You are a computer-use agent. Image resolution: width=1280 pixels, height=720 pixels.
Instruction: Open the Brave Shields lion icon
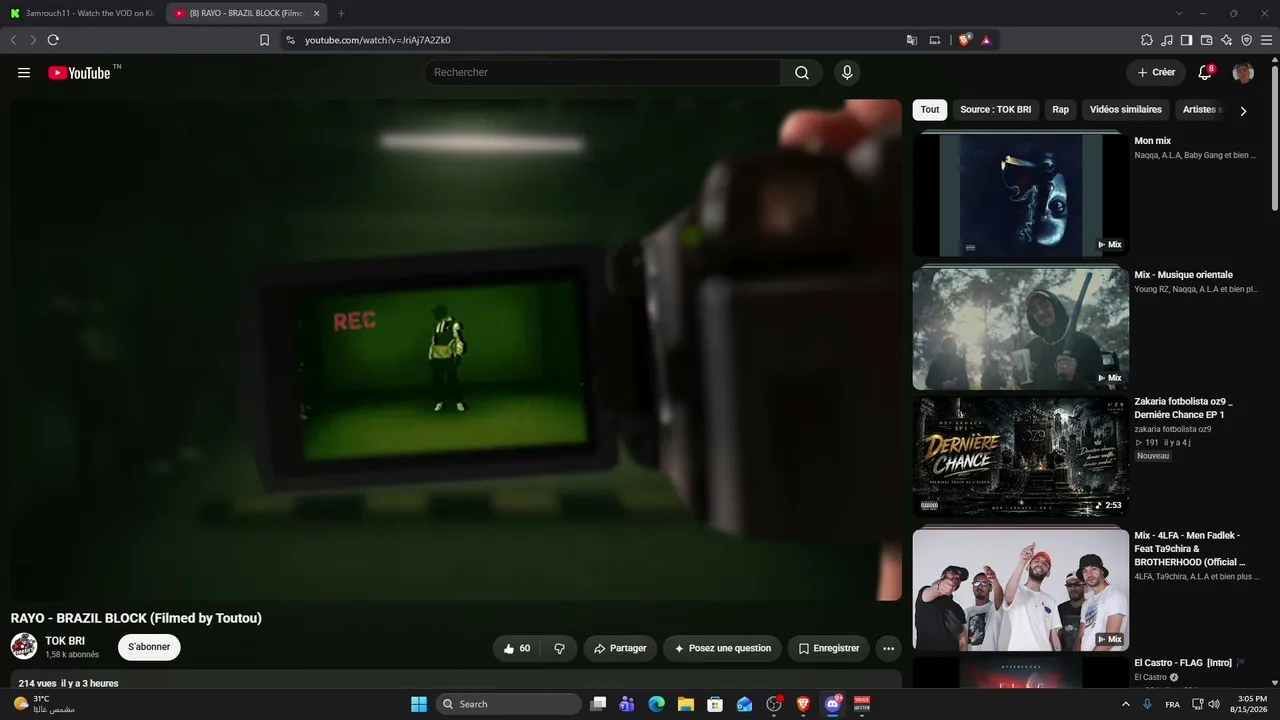964,40
